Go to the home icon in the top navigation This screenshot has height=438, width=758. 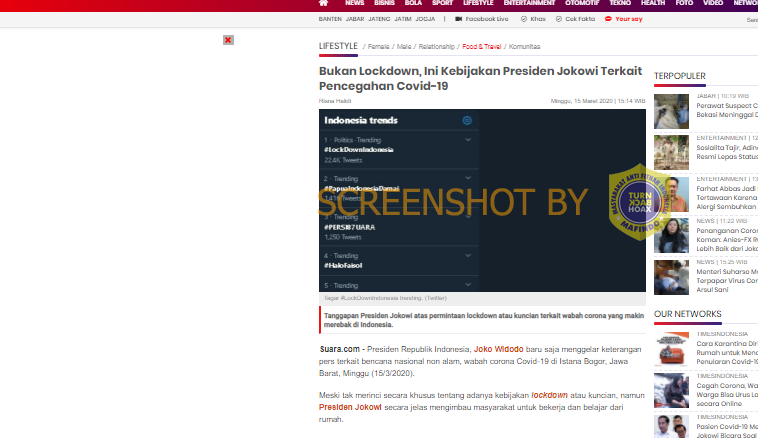click(x=323, y=3)
